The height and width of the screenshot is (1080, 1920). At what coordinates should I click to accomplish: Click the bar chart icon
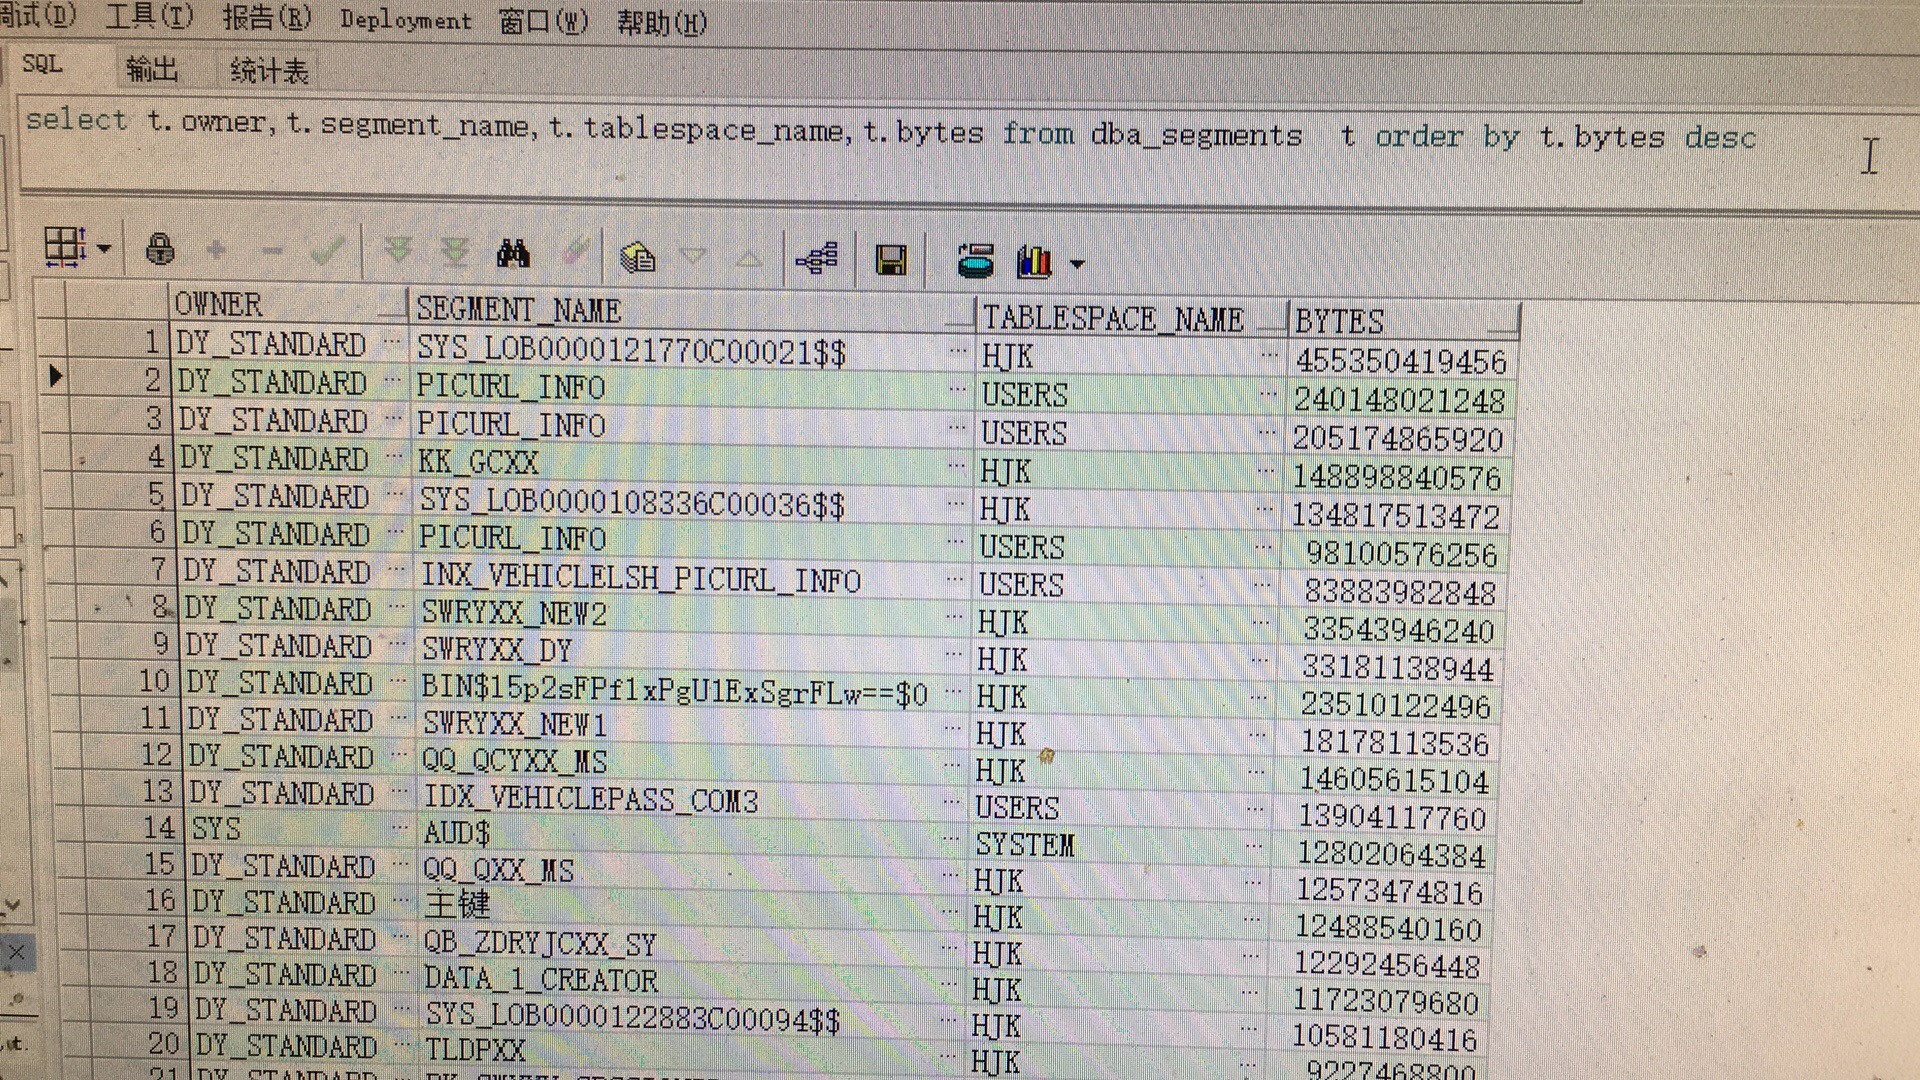[1034, 263]
